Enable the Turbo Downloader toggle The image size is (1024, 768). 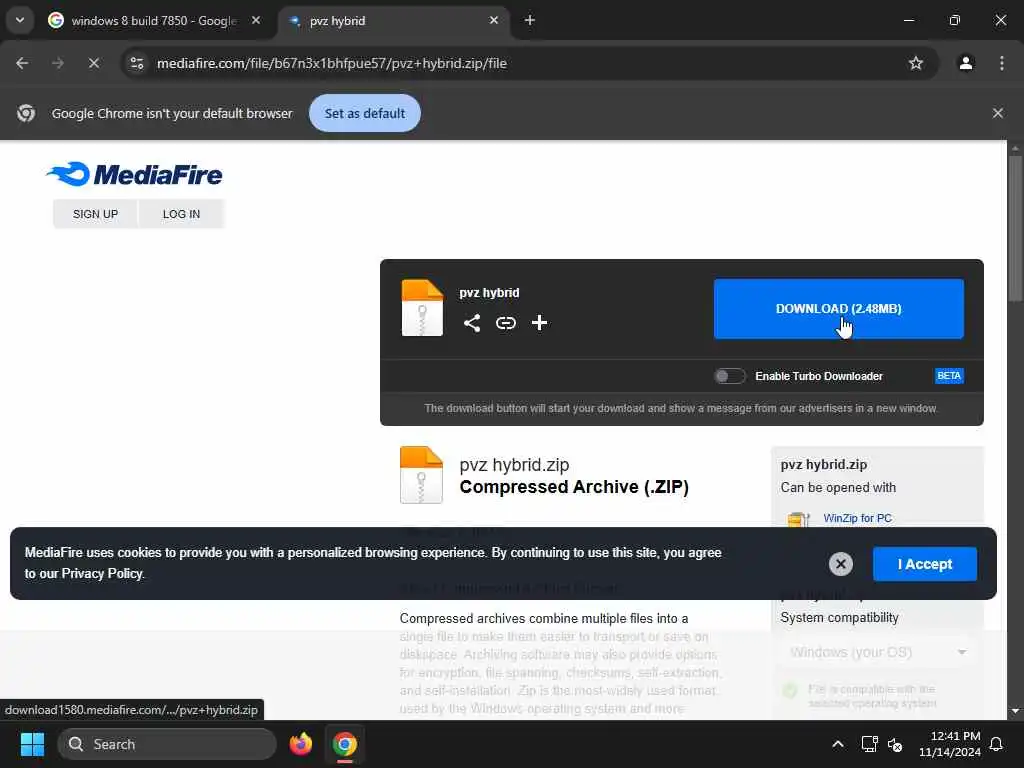click(x=729, y=376)
